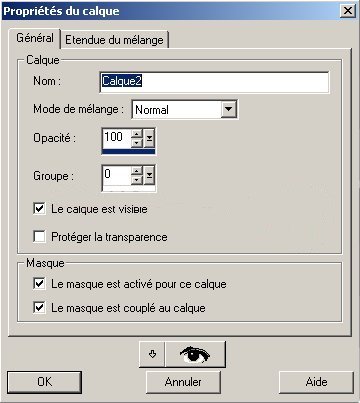Uncheck Le masque est activé pour ce calque
The width and height of the screenshot is (360, 403).
[x=39, y=284]
